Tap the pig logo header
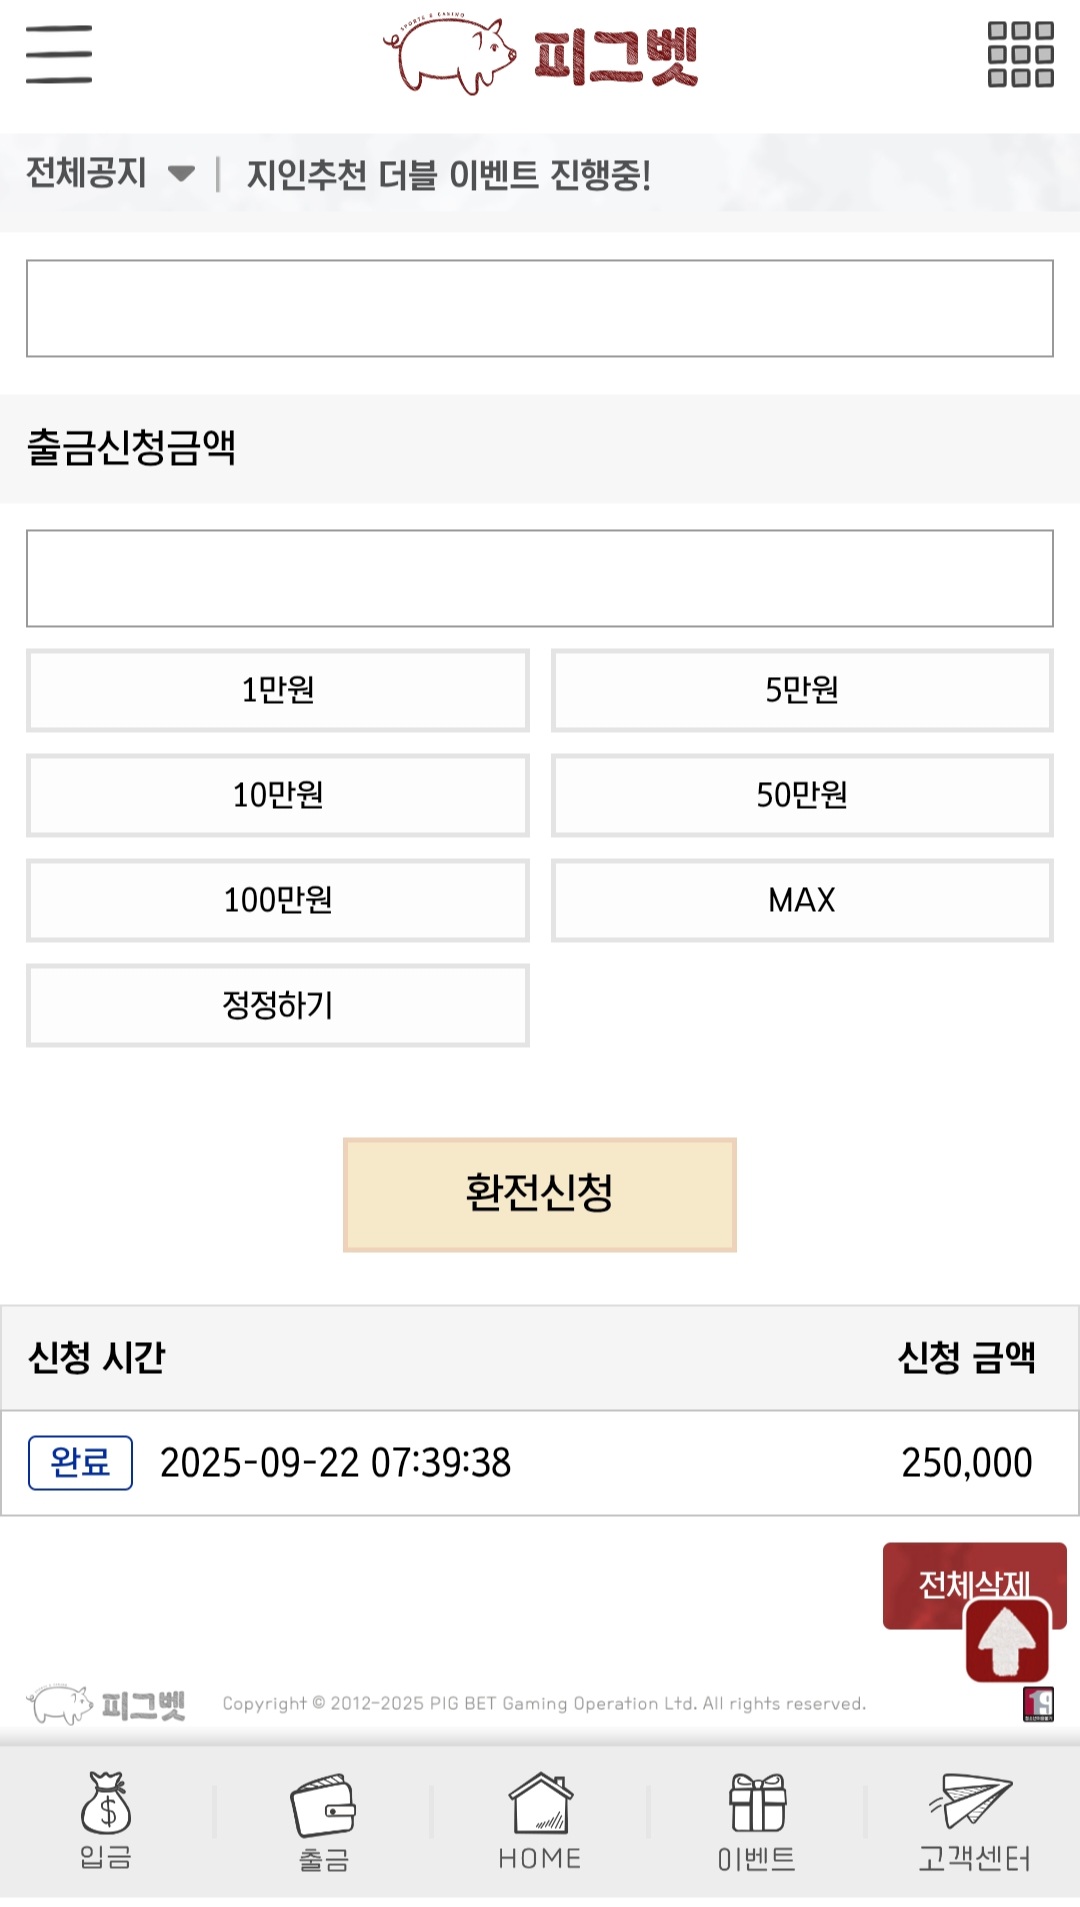This screenshot has width=1080, height=1907. (x=540, y=56)
